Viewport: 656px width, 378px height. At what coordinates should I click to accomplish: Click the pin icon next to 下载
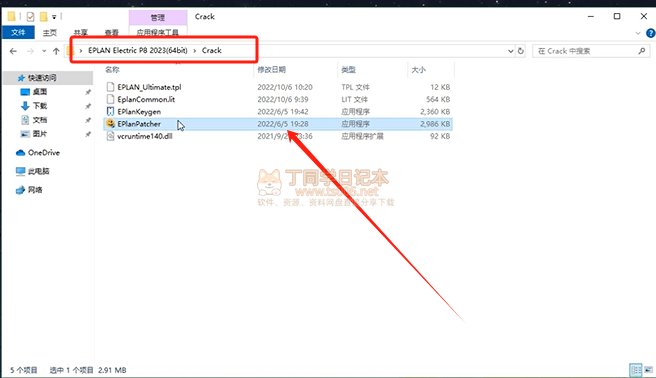(88, 106)
